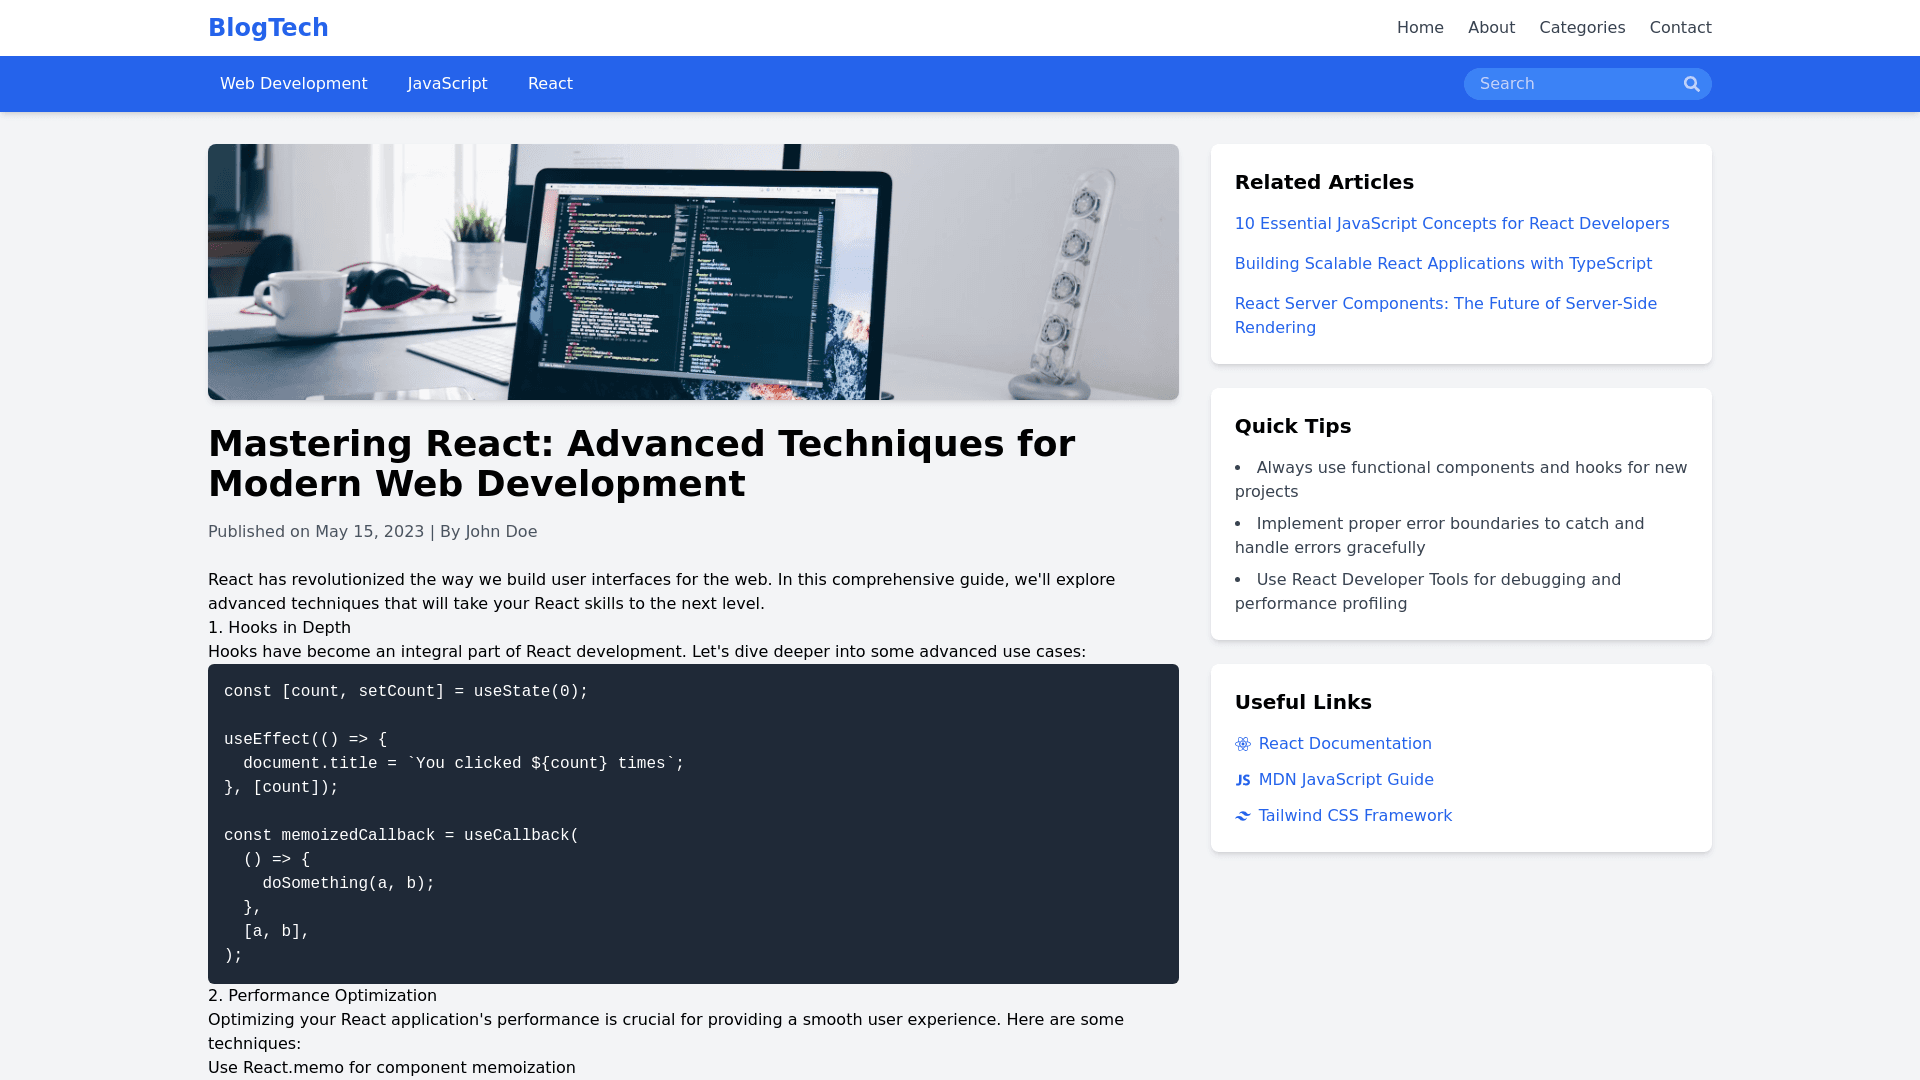Click the laptop hero image of article
1920x1080 pixels.
693,272
